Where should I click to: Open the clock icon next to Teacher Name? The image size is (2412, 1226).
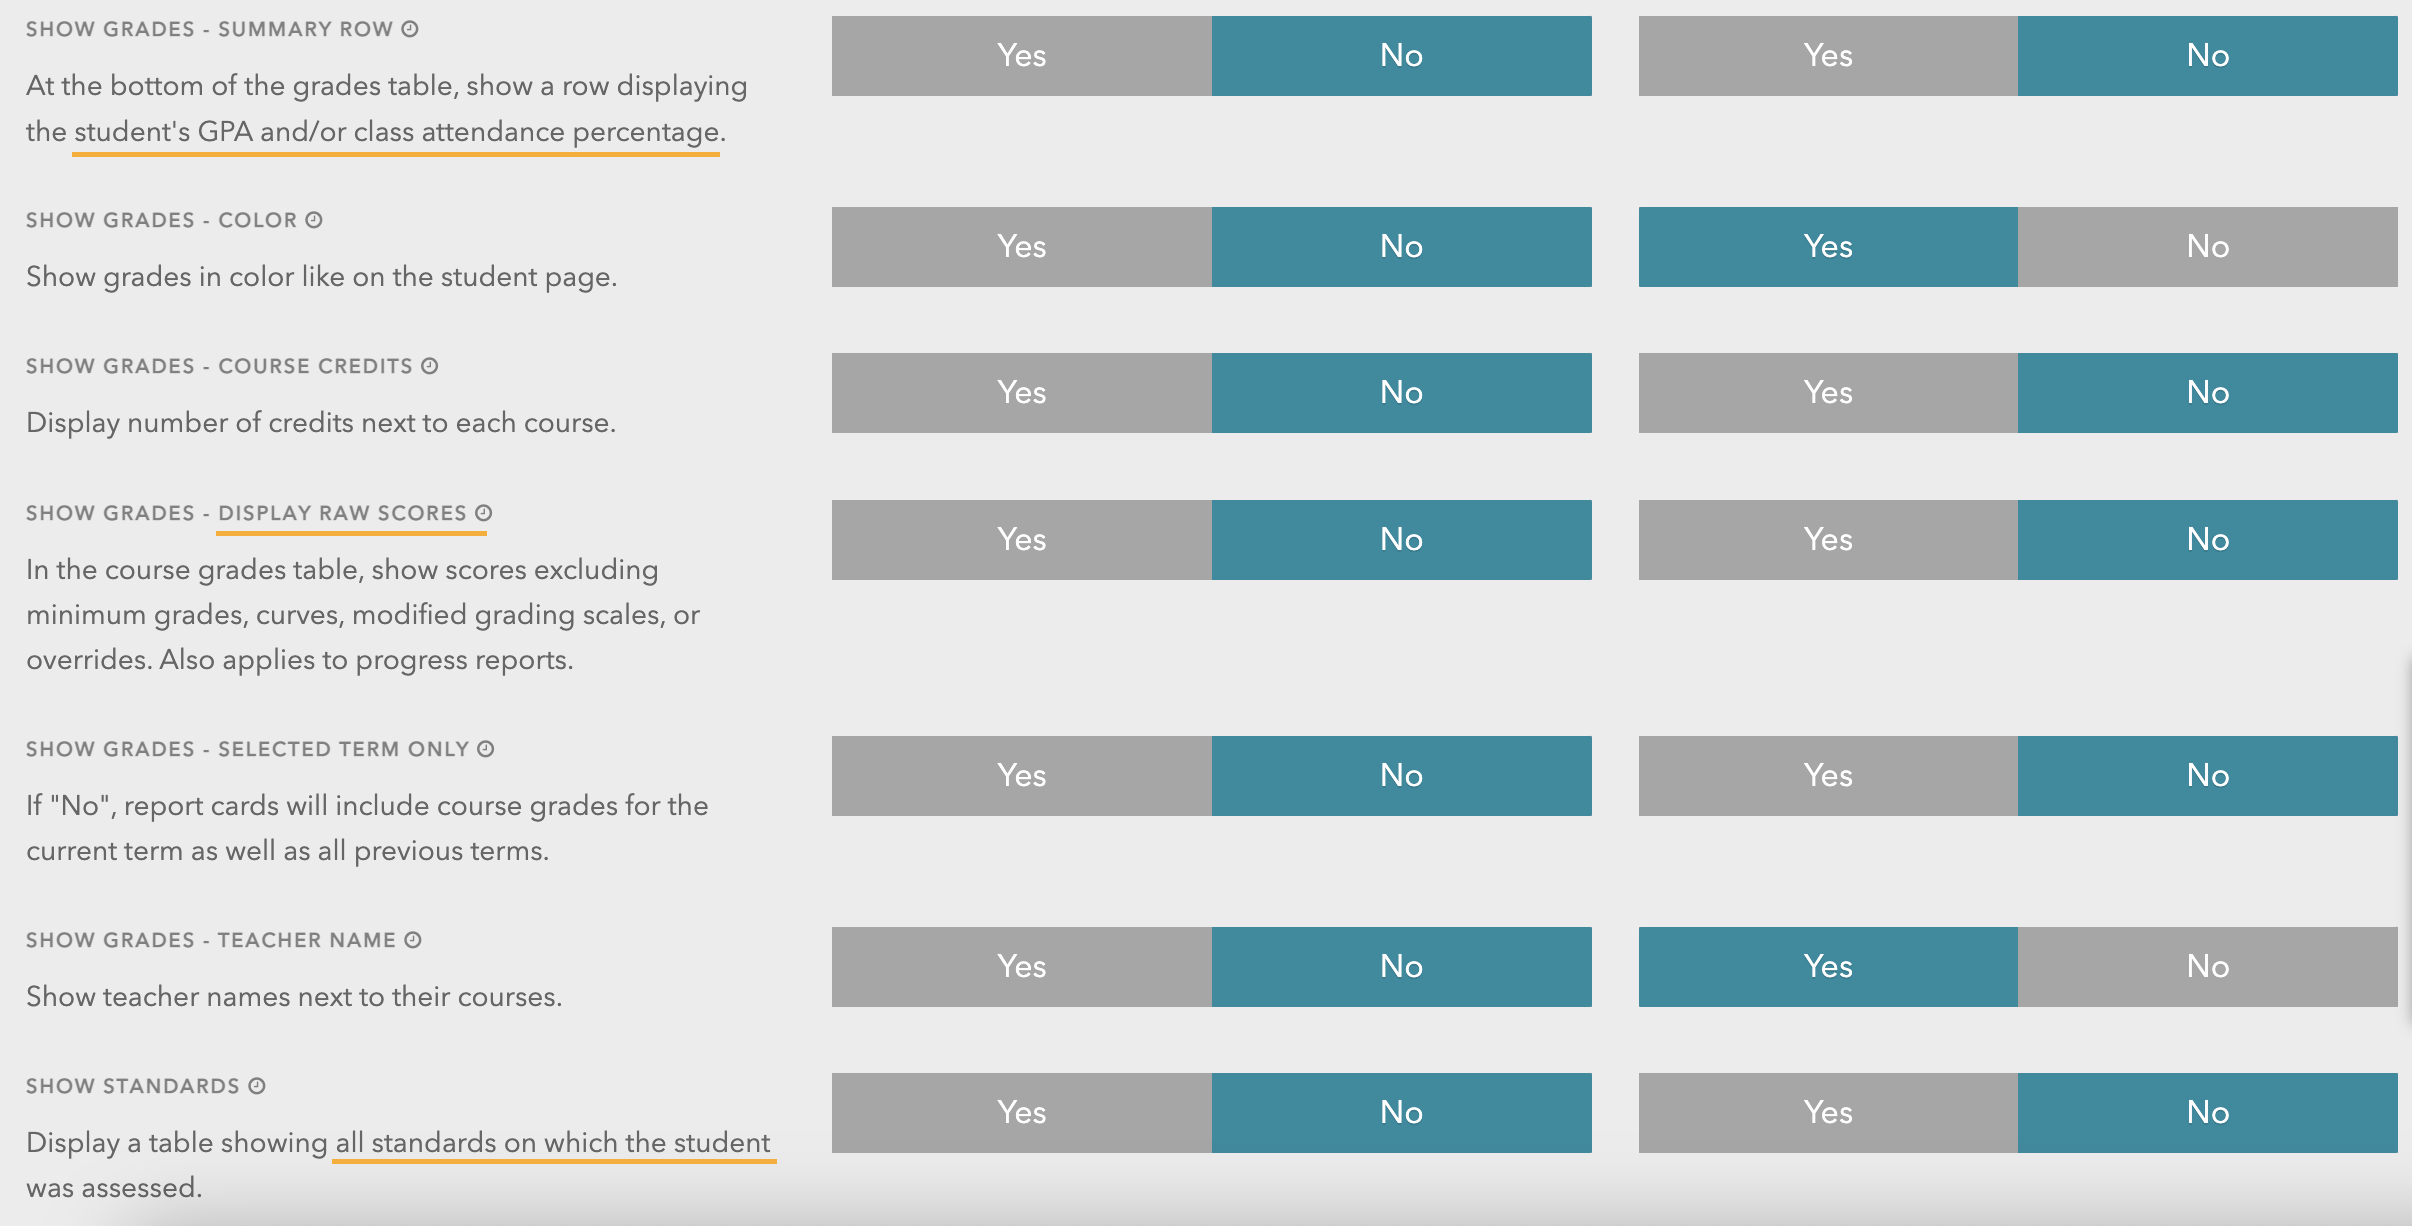(413, 940)
